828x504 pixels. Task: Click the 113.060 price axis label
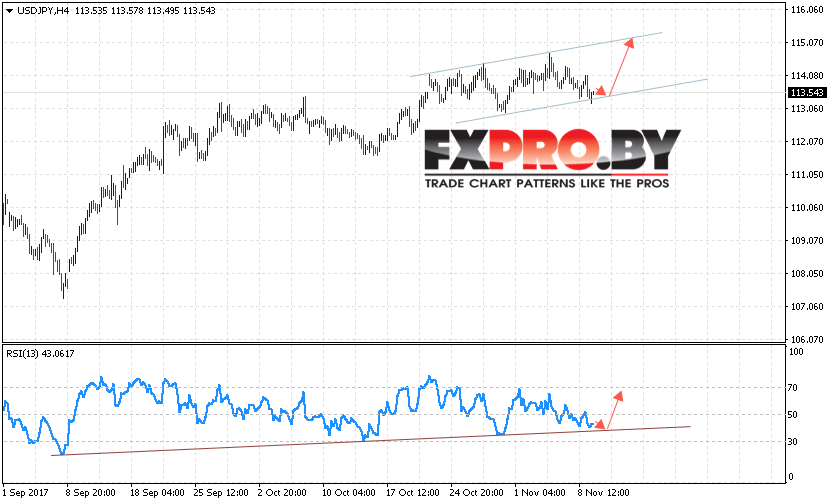[807, 108]
